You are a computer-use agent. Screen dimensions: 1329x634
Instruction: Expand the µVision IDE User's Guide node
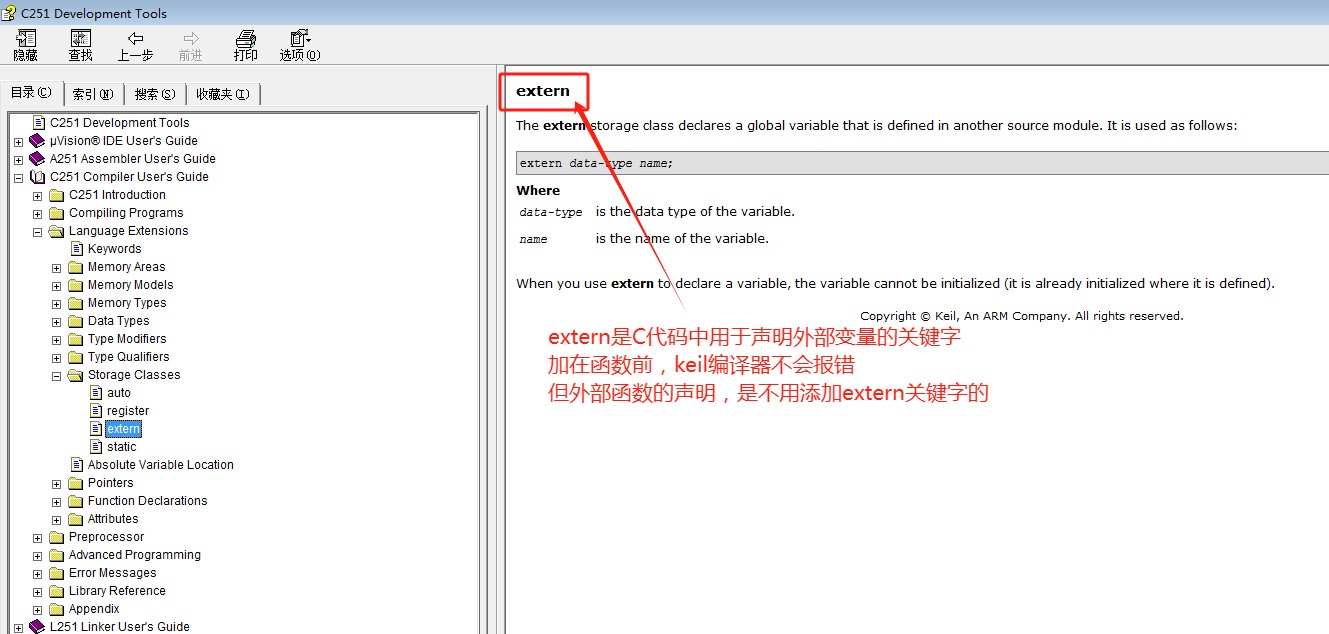(x=19, y=141)
